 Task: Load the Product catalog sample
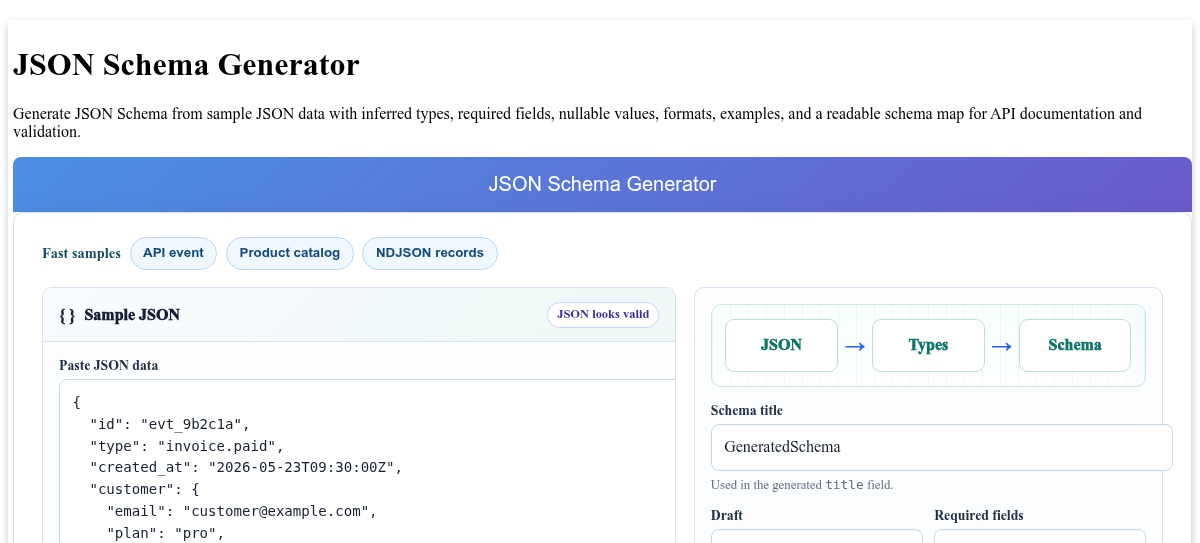290,253
